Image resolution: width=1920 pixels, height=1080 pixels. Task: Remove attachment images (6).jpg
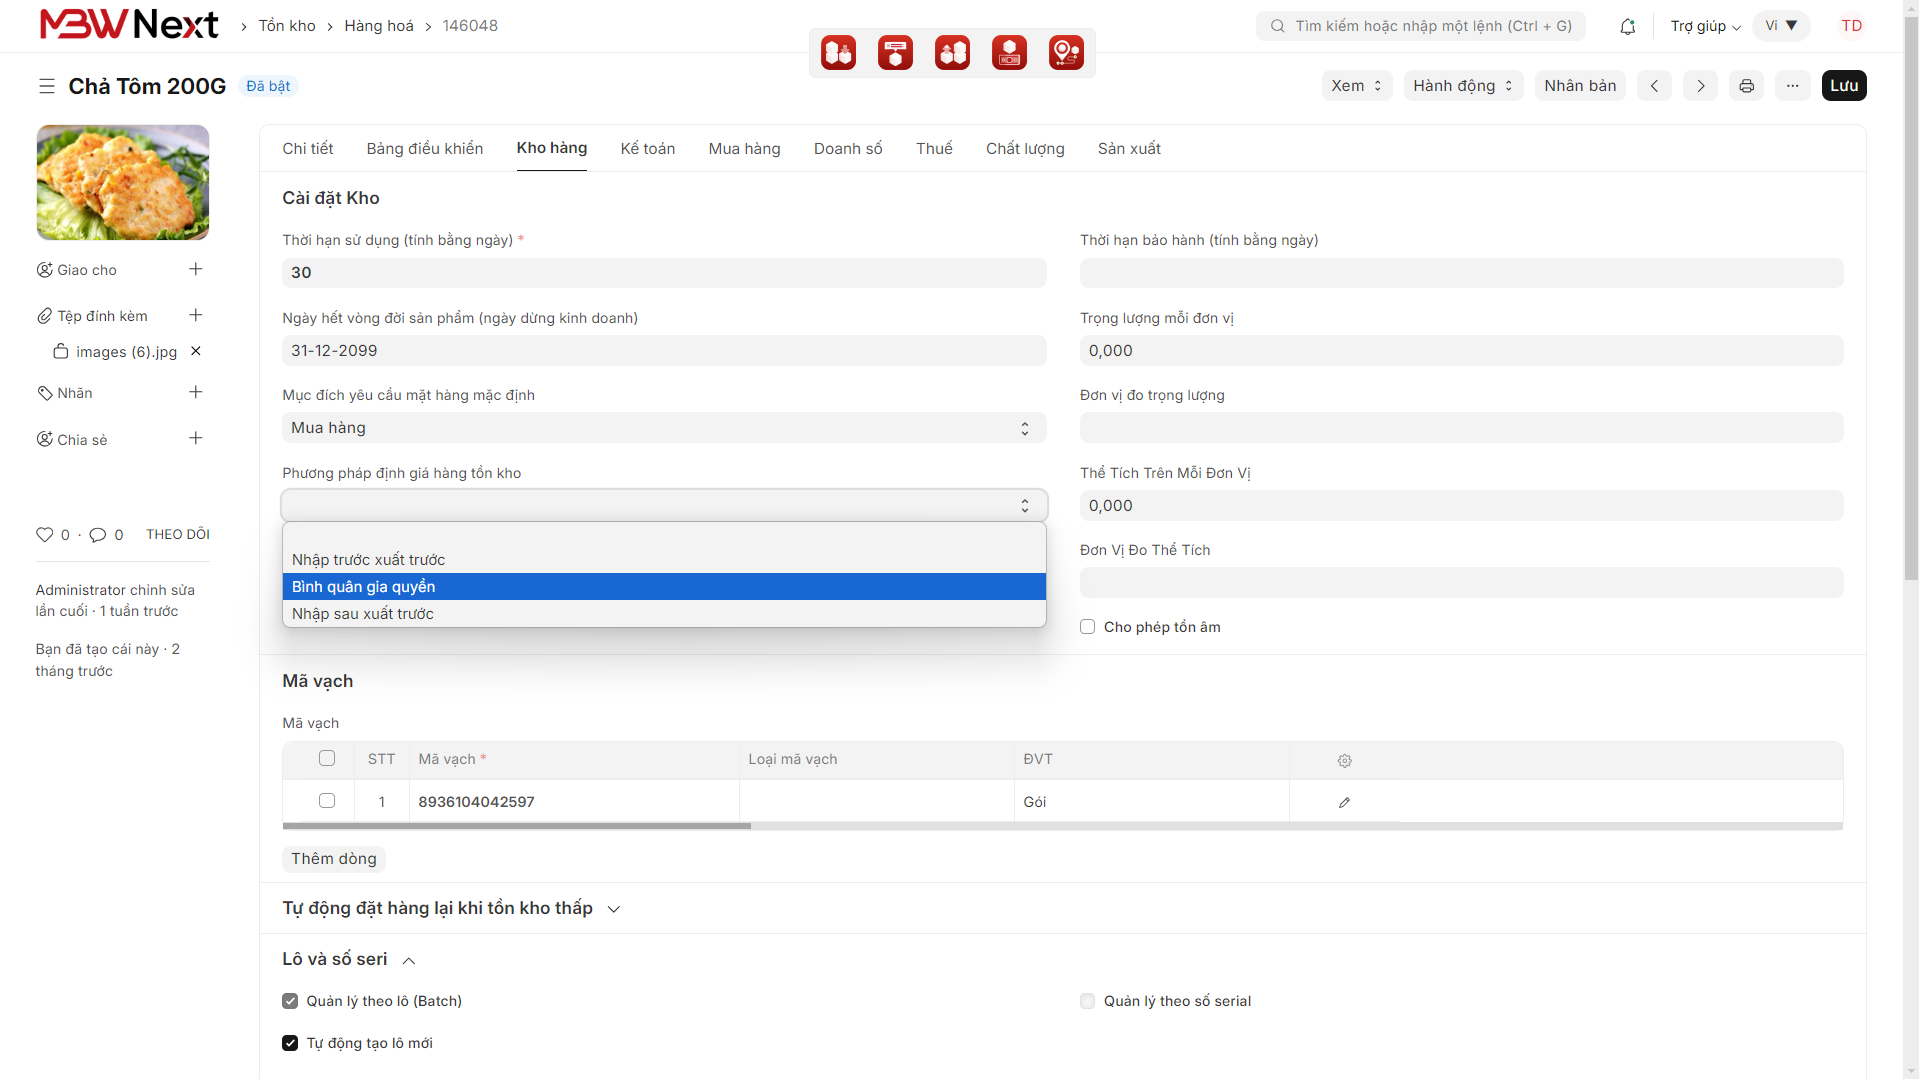(196, 351)
